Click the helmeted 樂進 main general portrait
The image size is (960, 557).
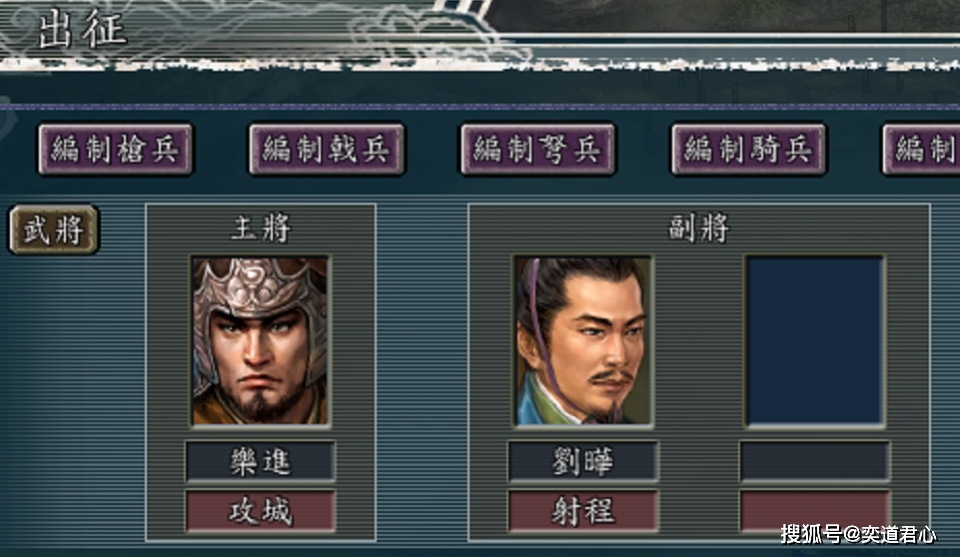pyautogui.click(x=260, y=341)
